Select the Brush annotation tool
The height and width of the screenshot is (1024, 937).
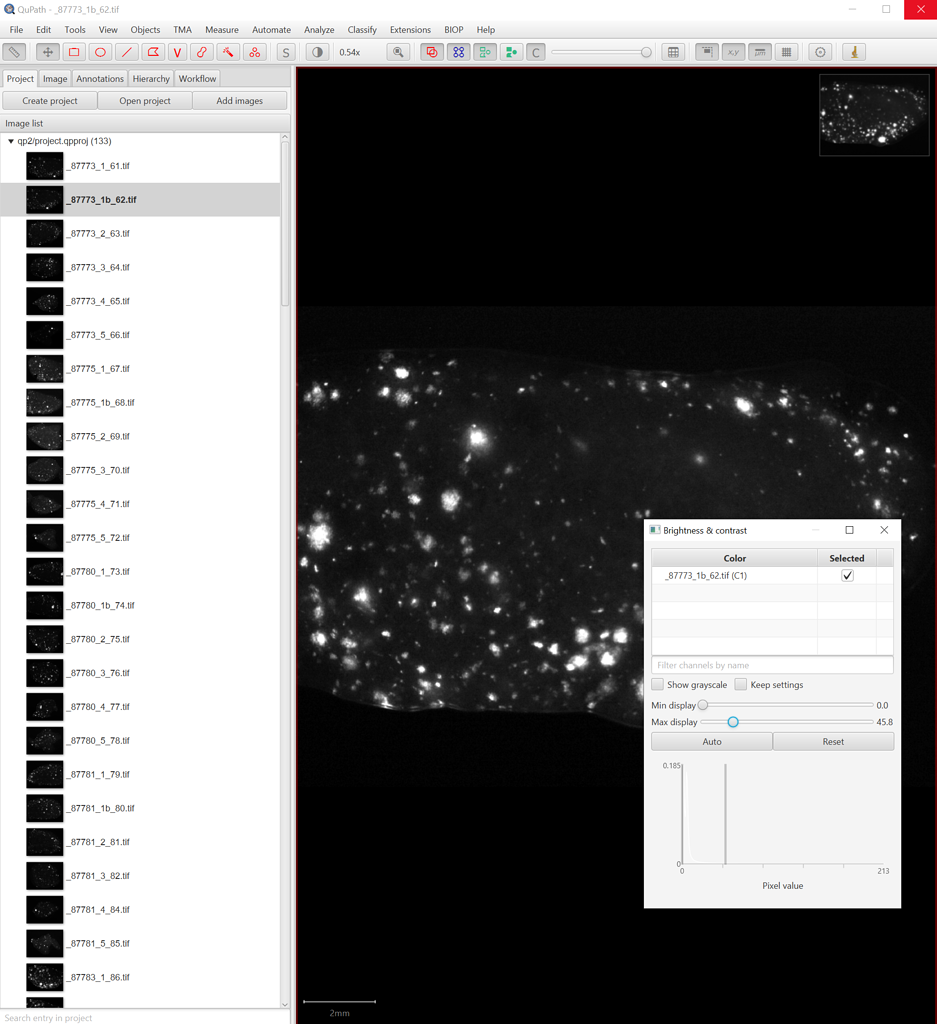[x=203, y=51]
